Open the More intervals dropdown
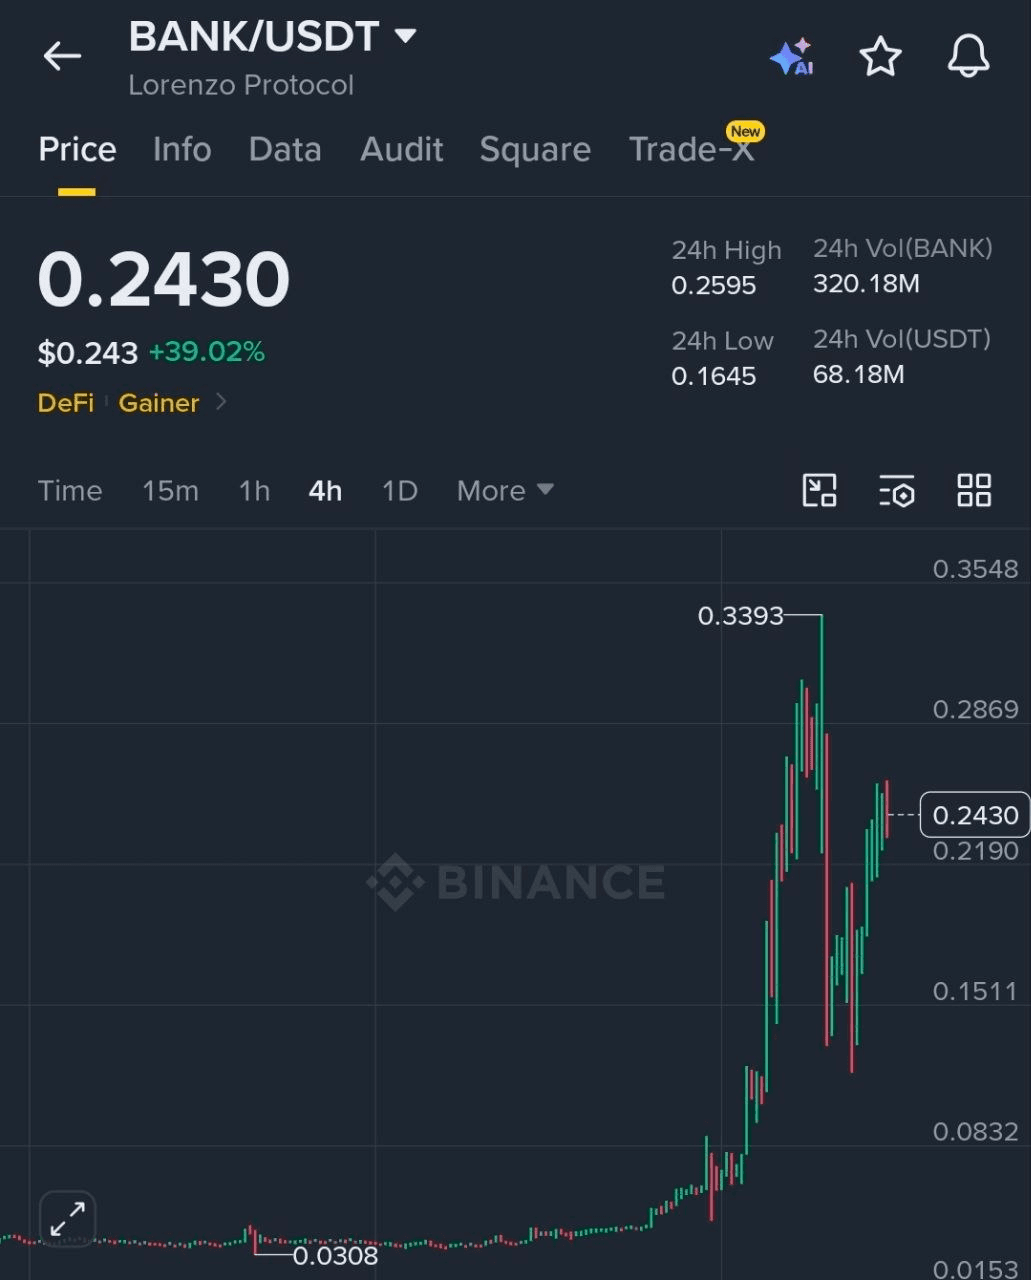Viewport: 1031px width, 1280px height. [x=505, y=490]
